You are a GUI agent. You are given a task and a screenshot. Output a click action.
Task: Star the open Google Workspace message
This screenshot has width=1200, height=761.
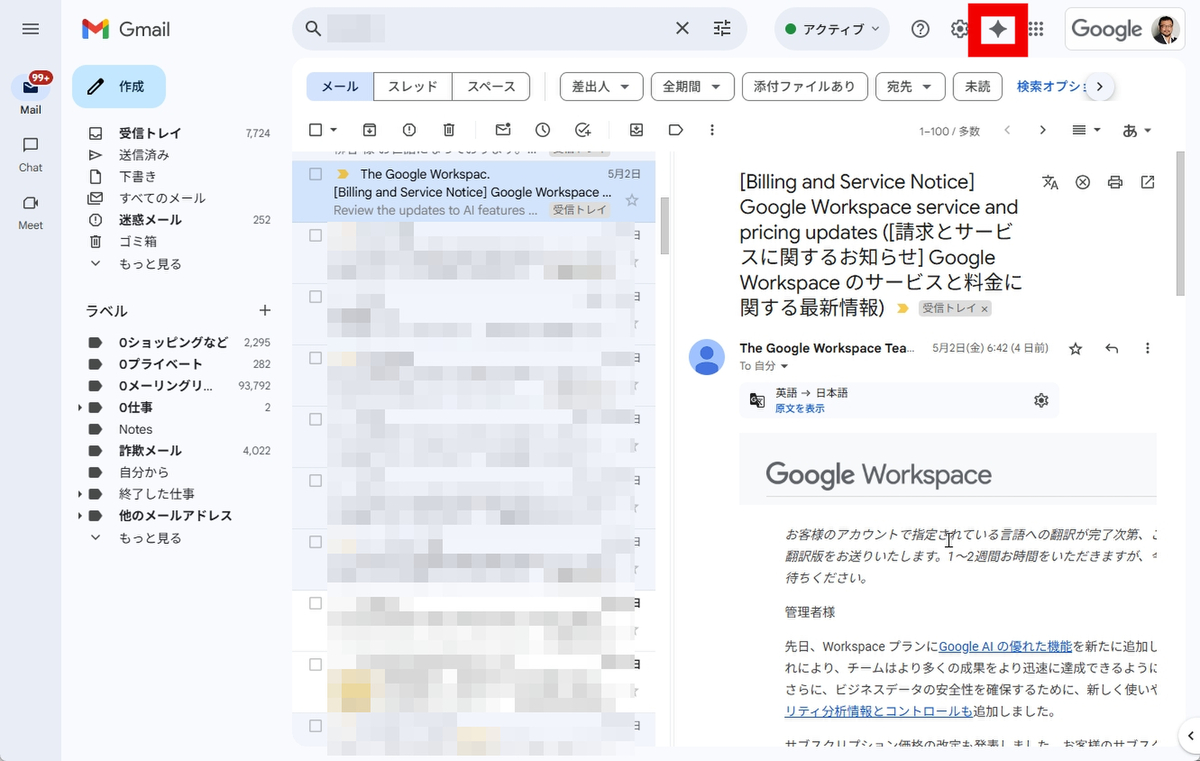click(x=1076, y=348)
